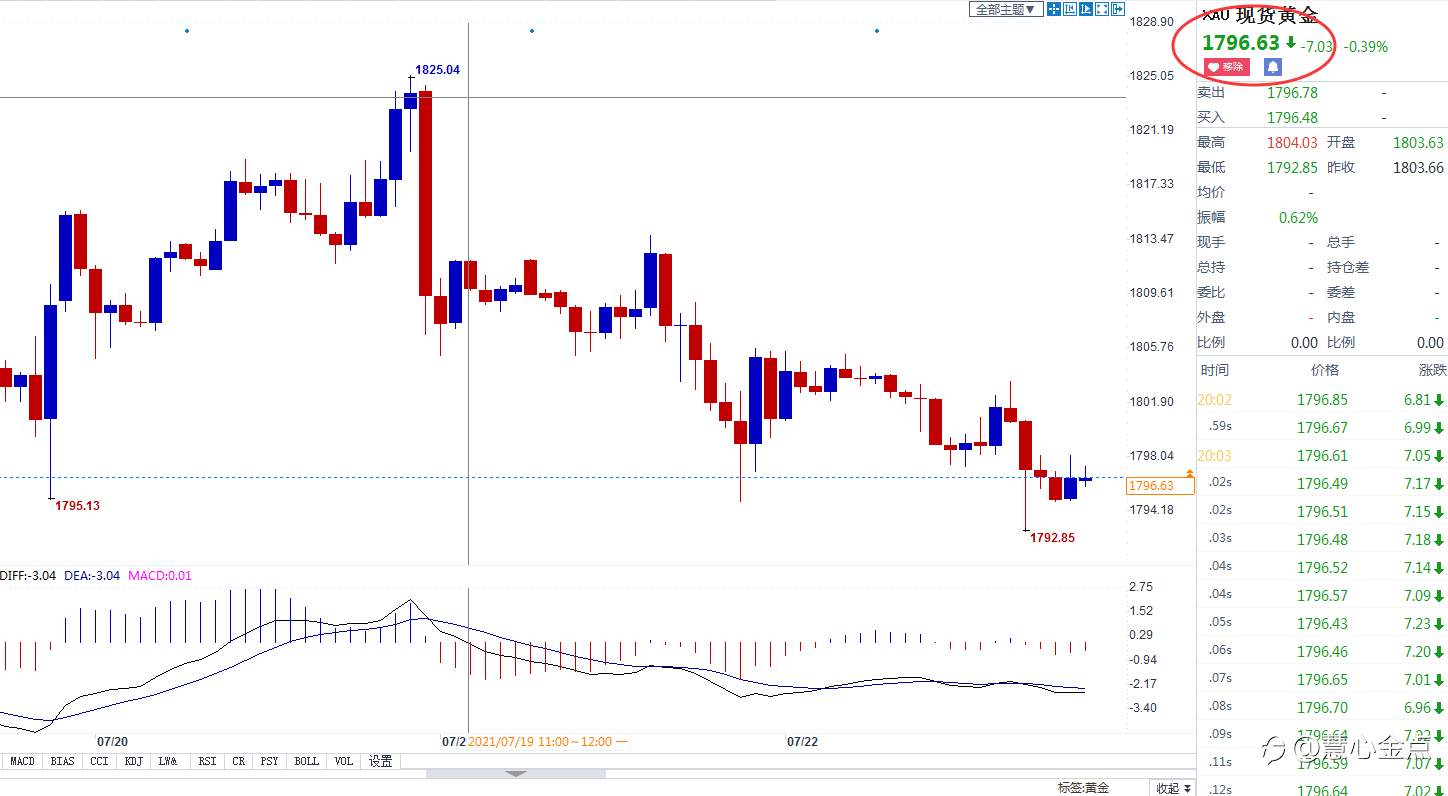Select the RSI indicator tab
The image size is (1448, 796).
(x=207, y=761)
